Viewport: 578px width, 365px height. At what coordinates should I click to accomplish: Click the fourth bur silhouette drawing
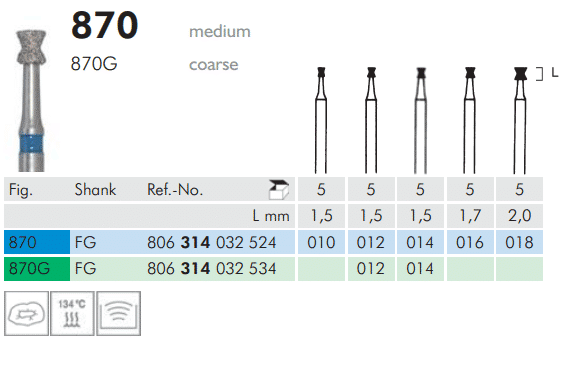pos(470,120)
